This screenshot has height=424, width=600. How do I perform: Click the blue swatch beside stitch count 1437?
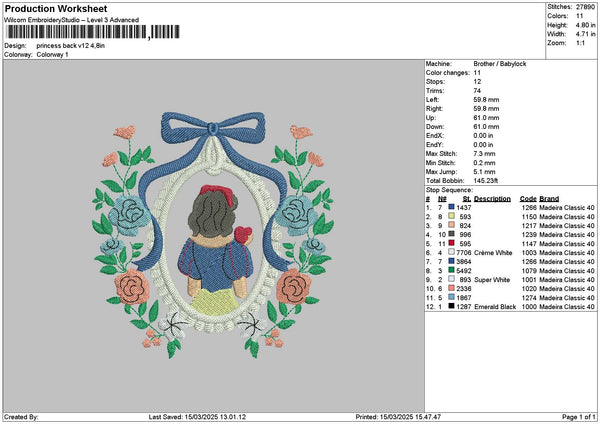[452, 207]
